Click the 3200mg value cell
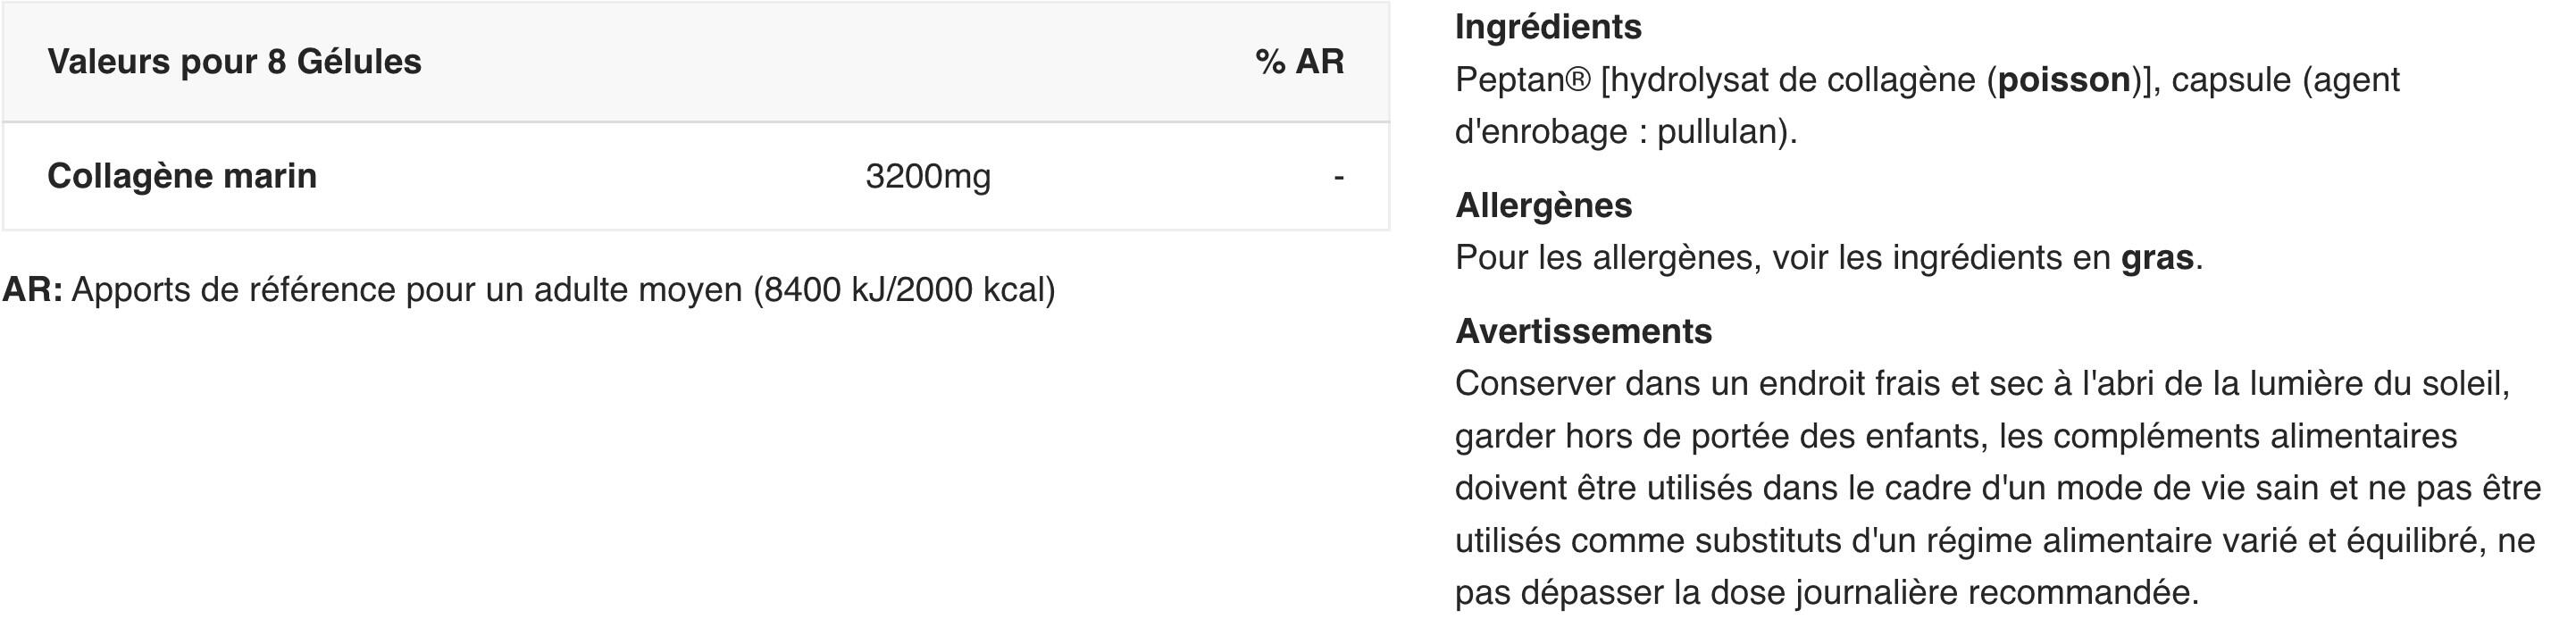Viewport: 2576px width, 636px height. pos(927,176)
